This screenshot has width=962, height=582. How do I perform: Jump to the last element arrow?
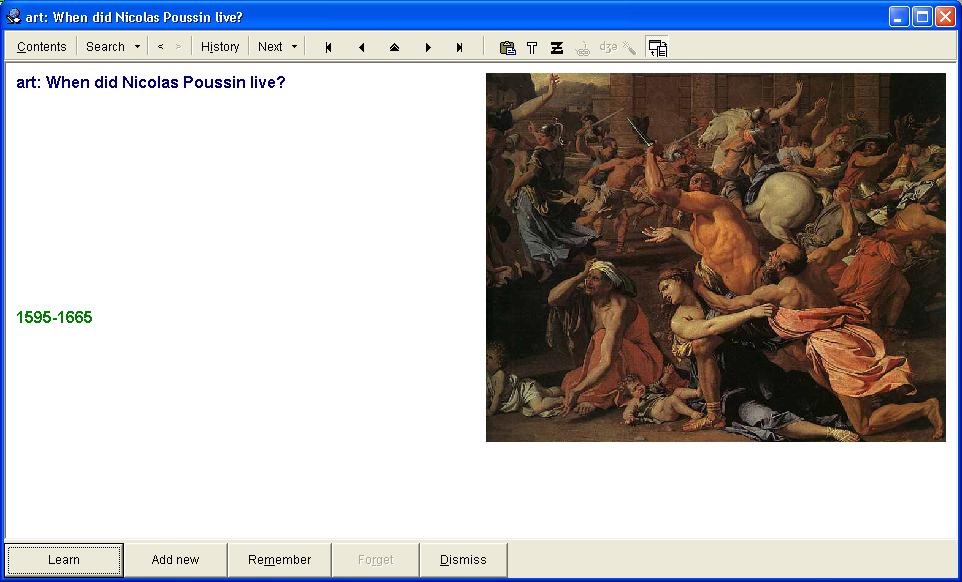click(460, 47)
